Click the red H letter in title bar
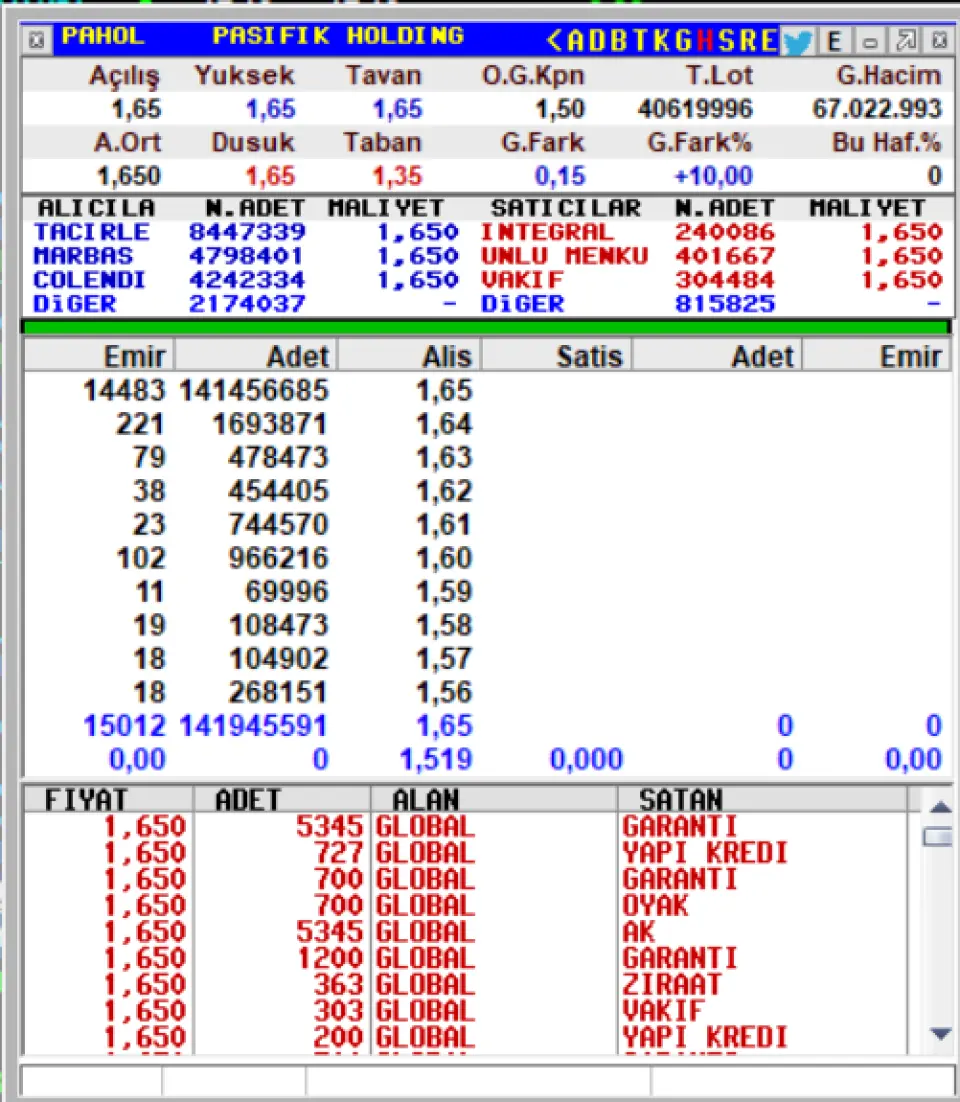The image size is (960, 1102). coord(707,40)
